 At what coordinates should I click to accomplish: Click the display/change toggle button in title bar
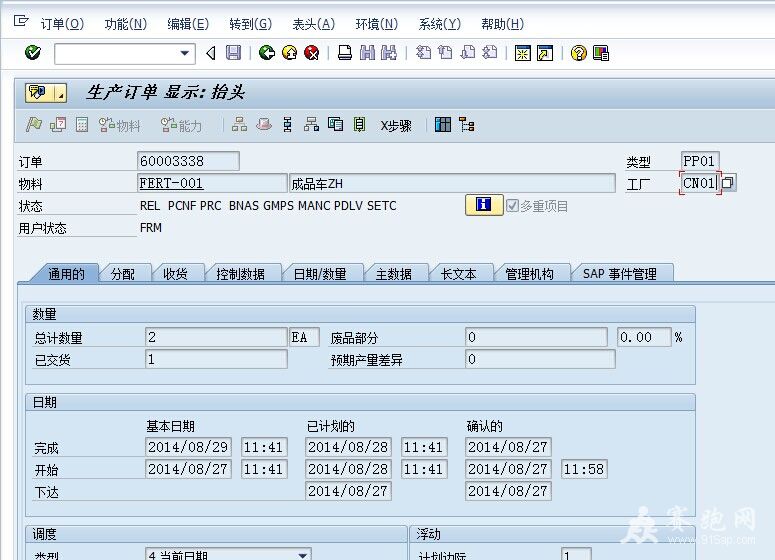[46, 92]
